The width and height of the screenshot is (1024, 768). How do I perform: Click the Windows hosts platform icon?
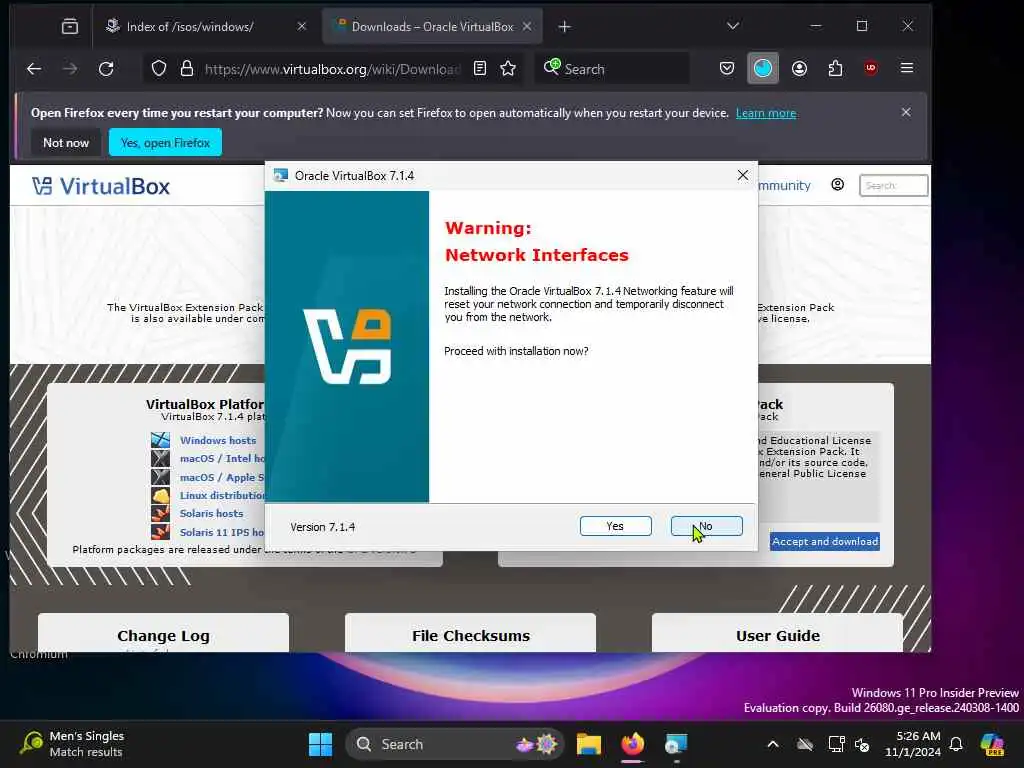pyautogui.click(x=161, y=440)
